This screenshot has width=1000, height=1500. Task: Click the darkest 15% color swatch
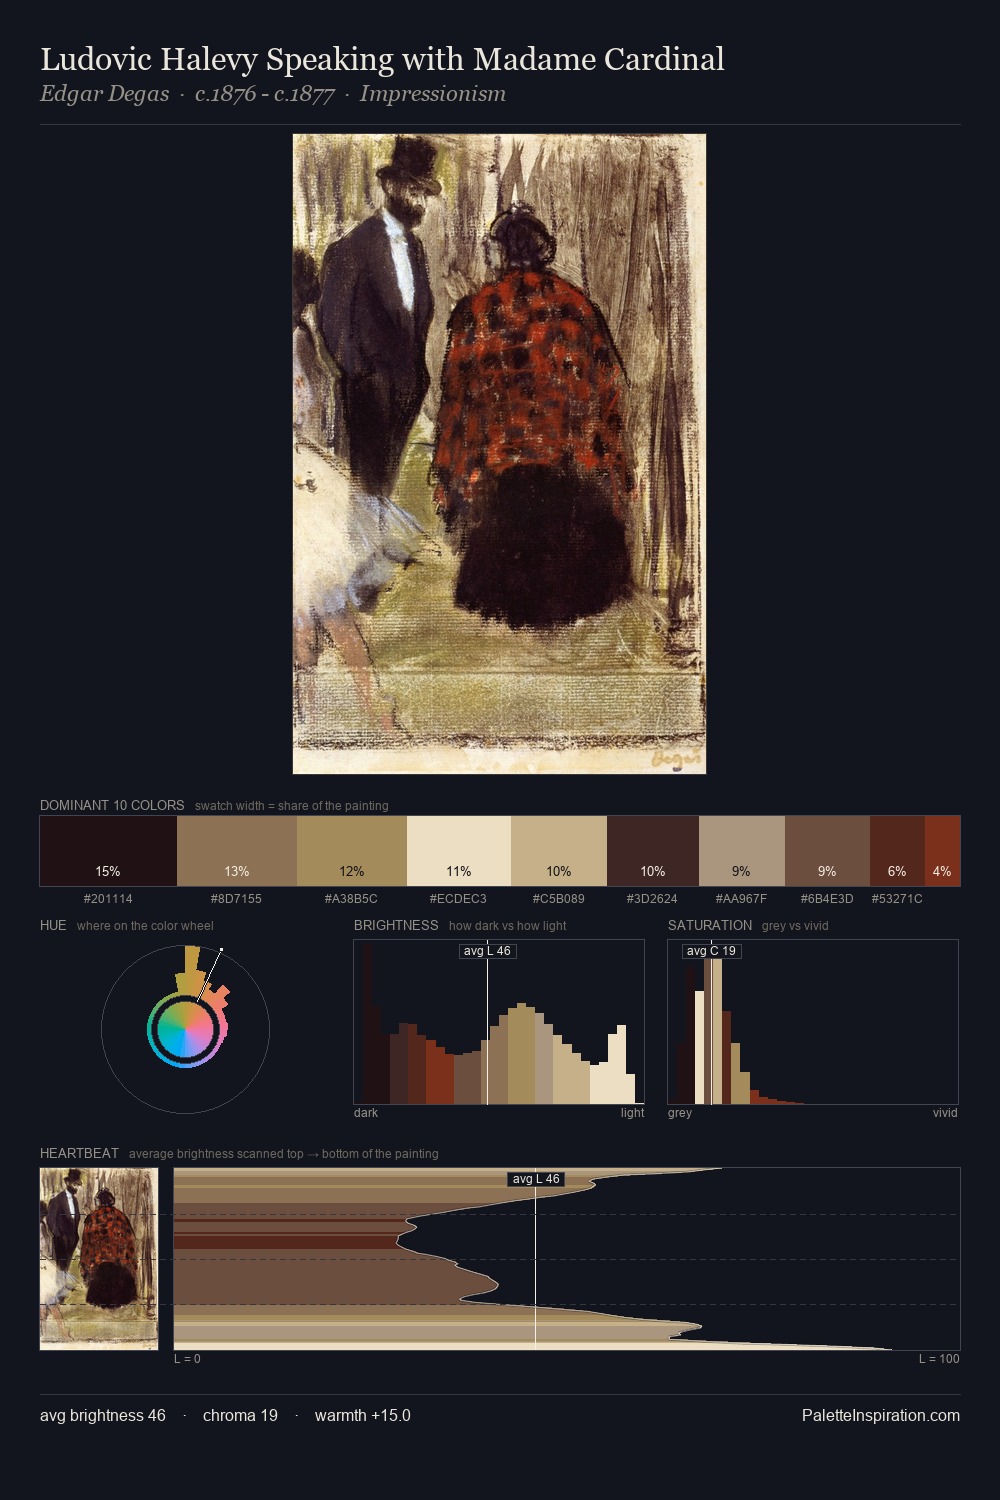point(108,851)
